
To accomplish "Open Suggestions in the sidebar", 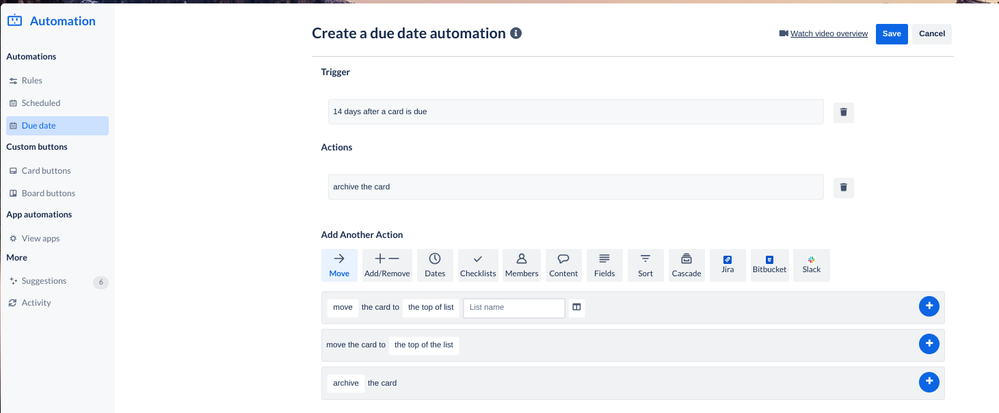I will pos(43,280).
